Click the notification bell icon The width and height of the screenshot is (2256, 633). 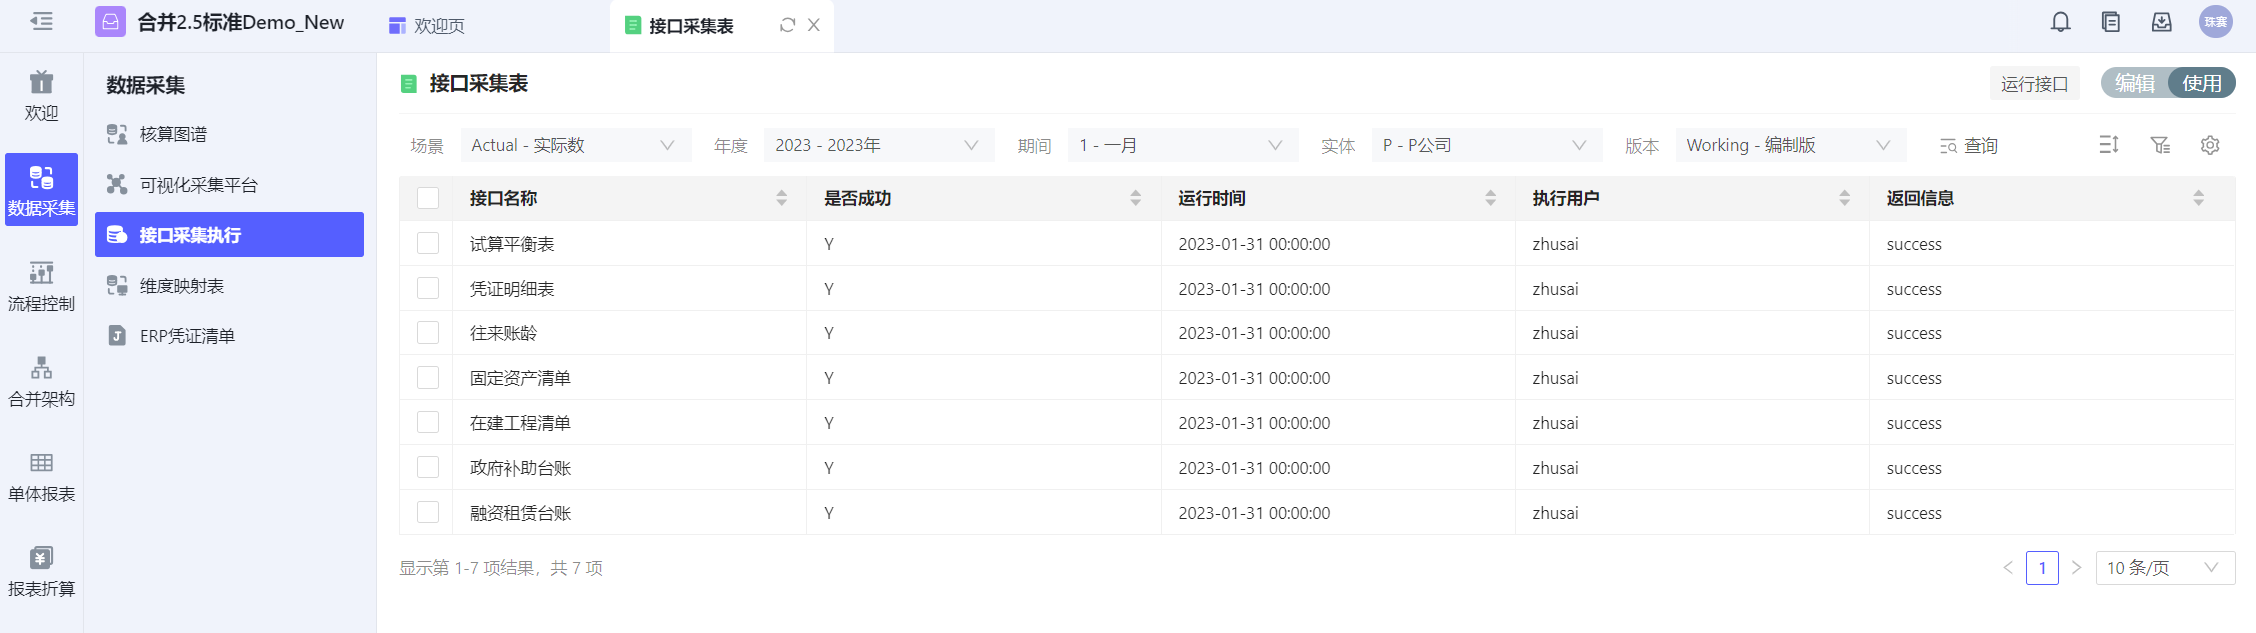click(x=2060, y=22)
